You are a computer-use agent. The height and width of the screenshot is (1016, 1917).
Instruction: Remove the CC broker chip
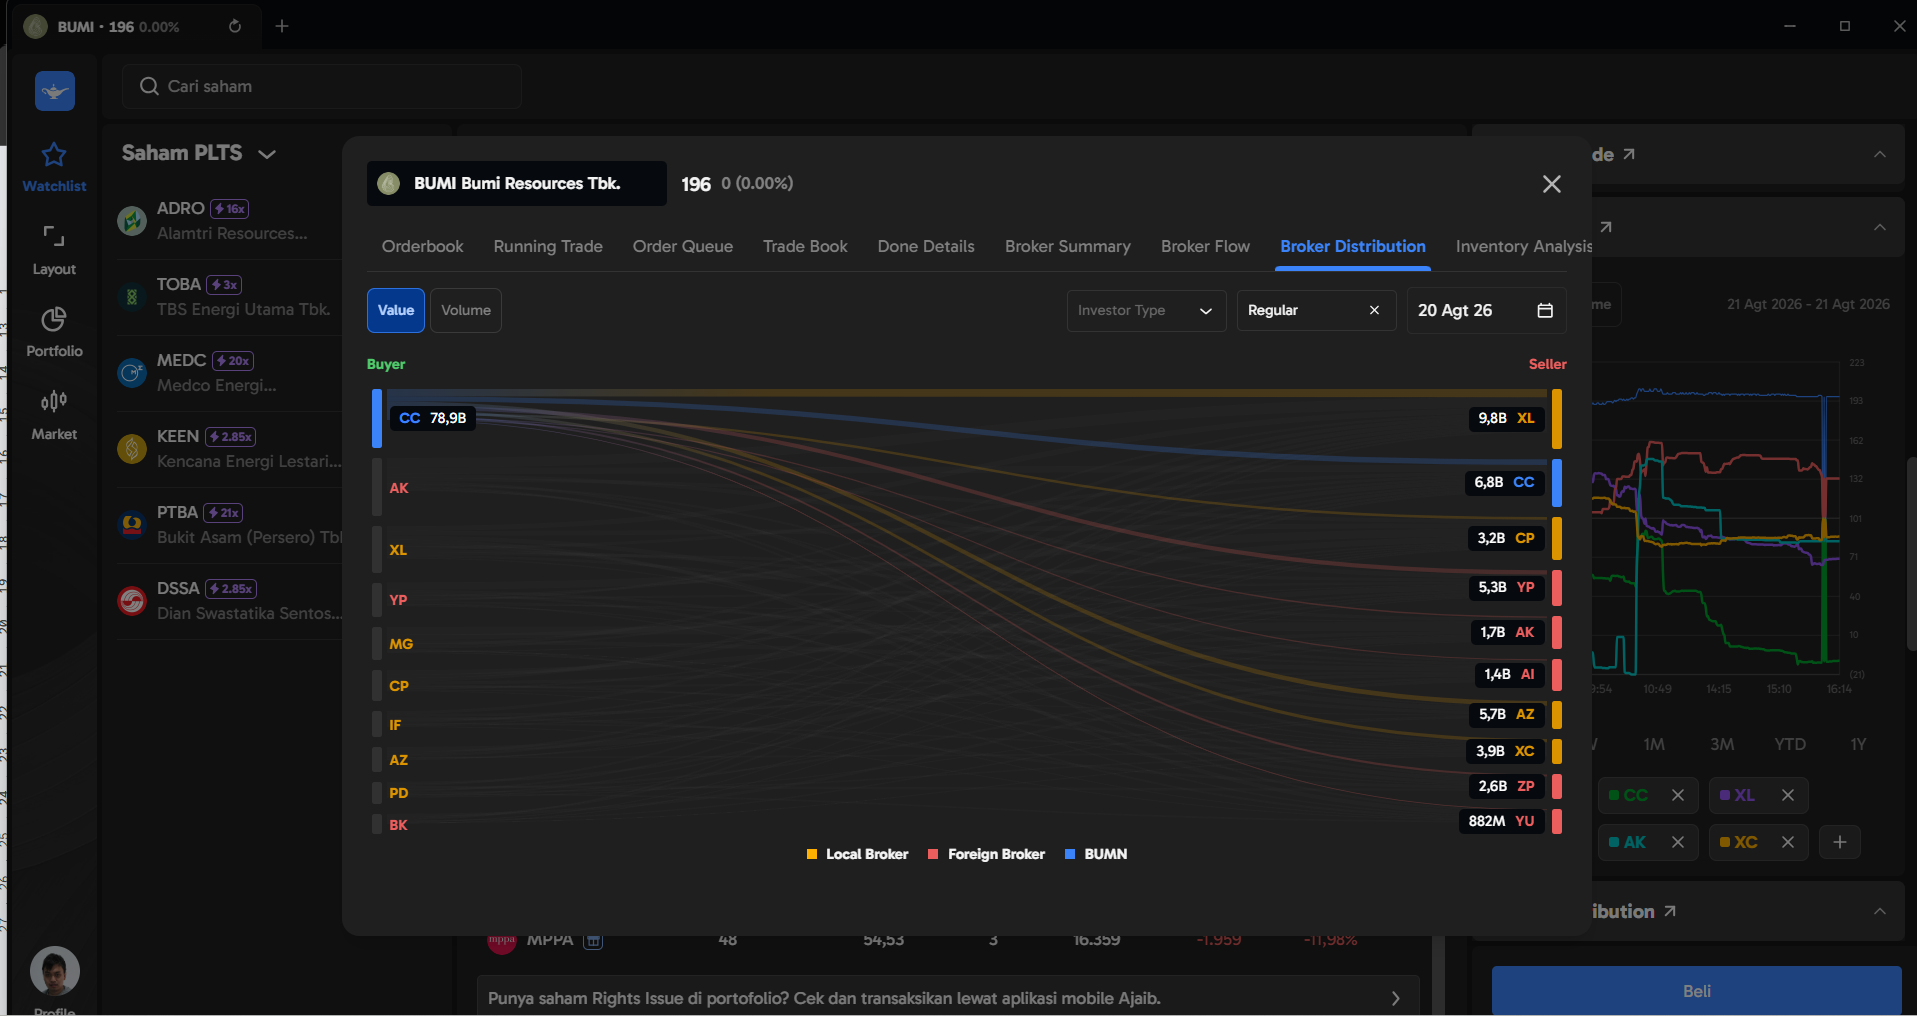[x=1678, y=795]
